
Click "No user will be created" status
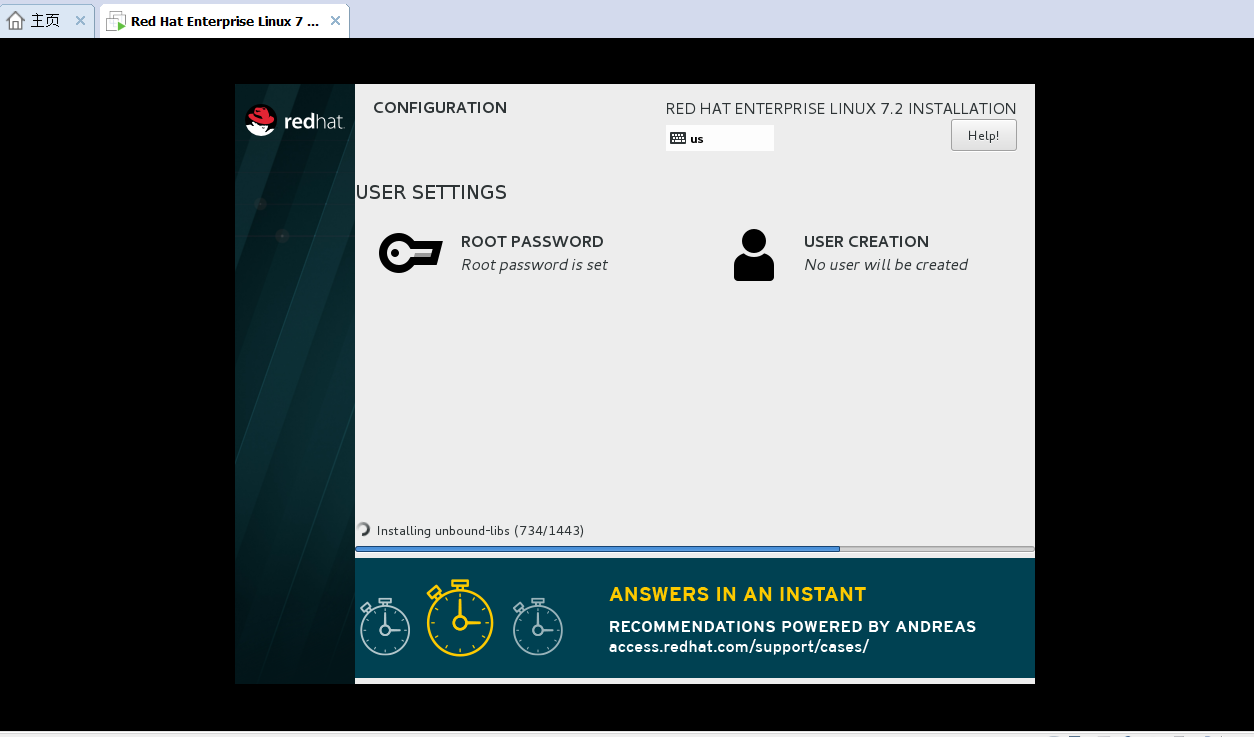[886, 265]
